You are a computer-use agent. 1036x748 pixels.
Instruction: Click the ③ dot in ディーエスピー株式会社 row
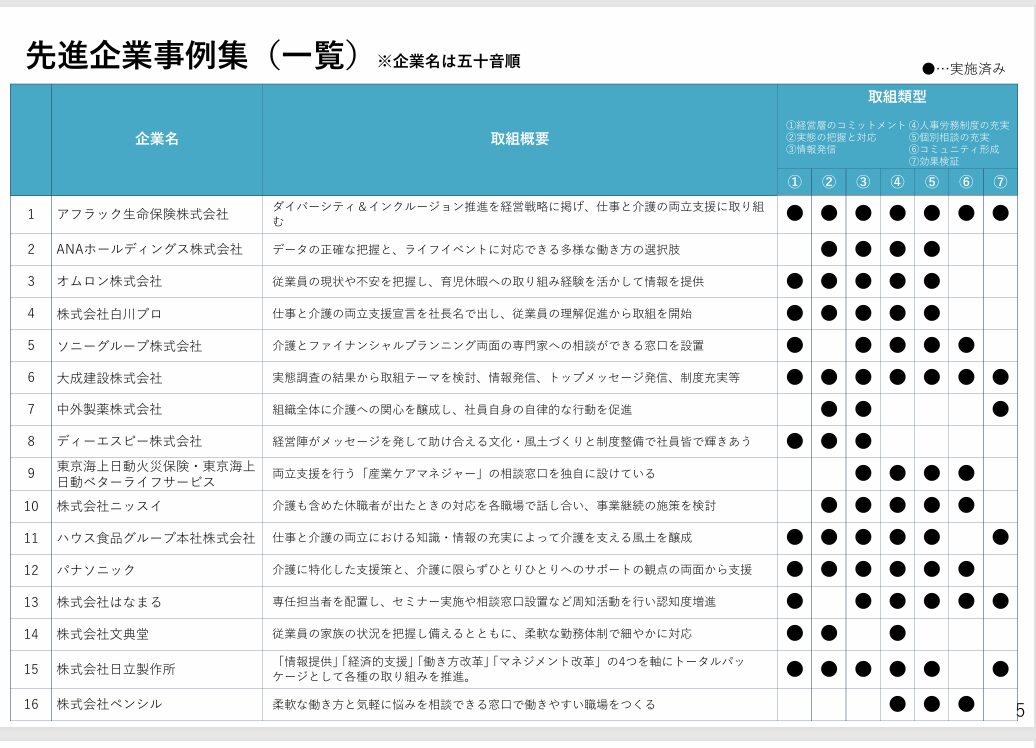[863, 441]
